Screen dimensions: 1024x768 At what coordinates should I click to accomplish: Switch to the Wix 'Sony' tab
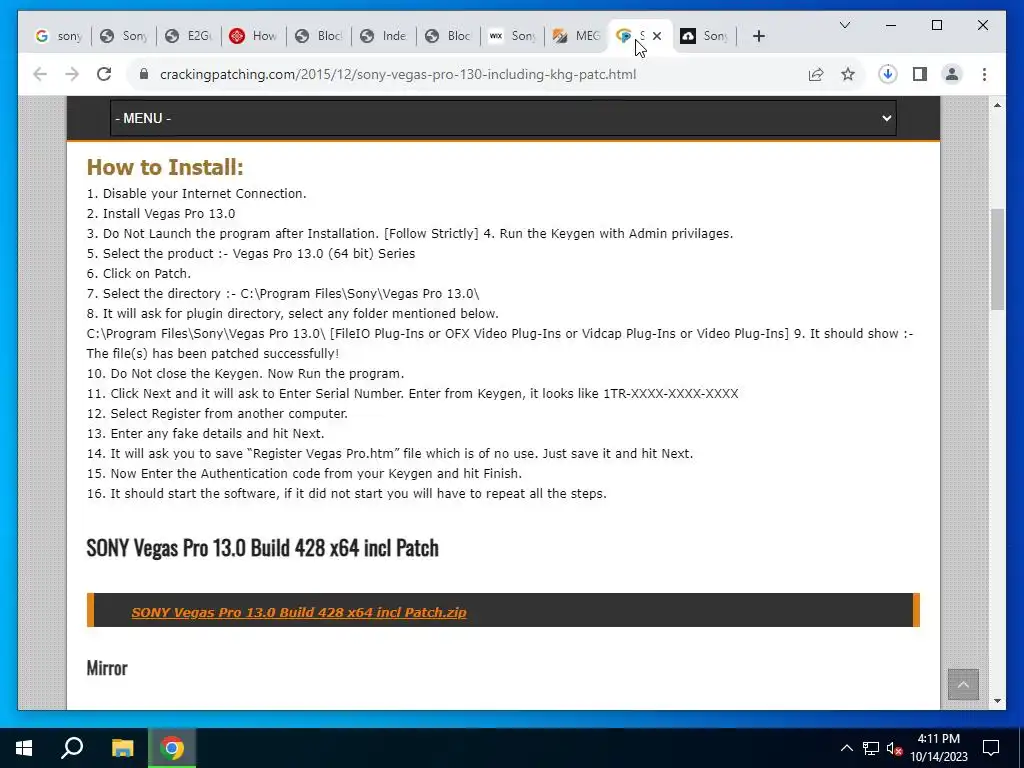[x=513, y=36]
